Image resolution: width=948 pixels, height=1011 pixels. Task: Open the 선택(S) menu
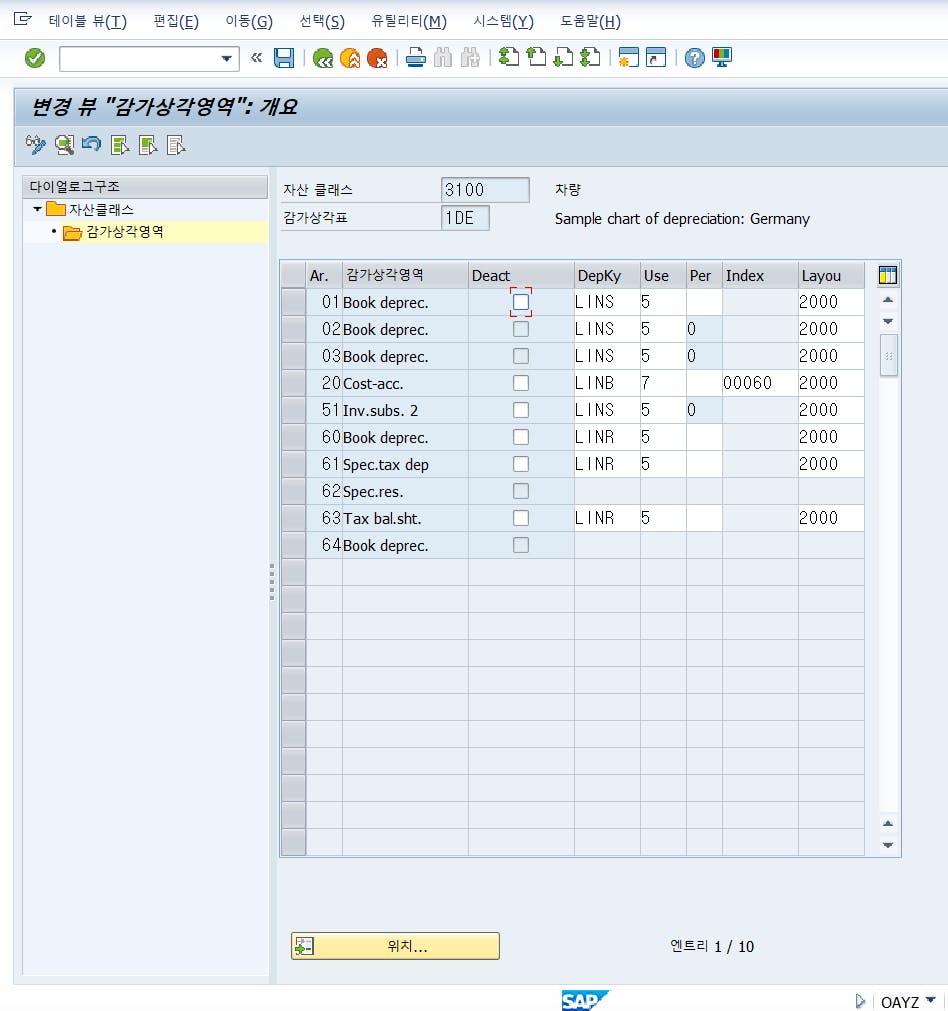click(x=322, y=21)
